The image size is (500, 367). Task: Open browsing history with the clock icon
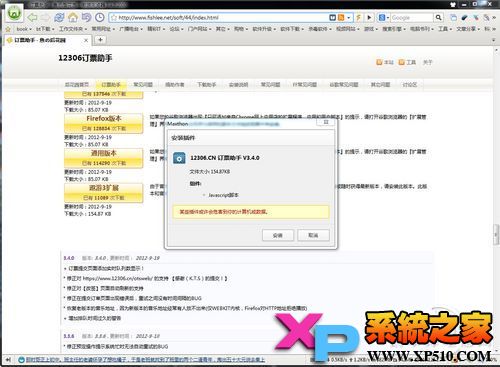tap(100, 17)
